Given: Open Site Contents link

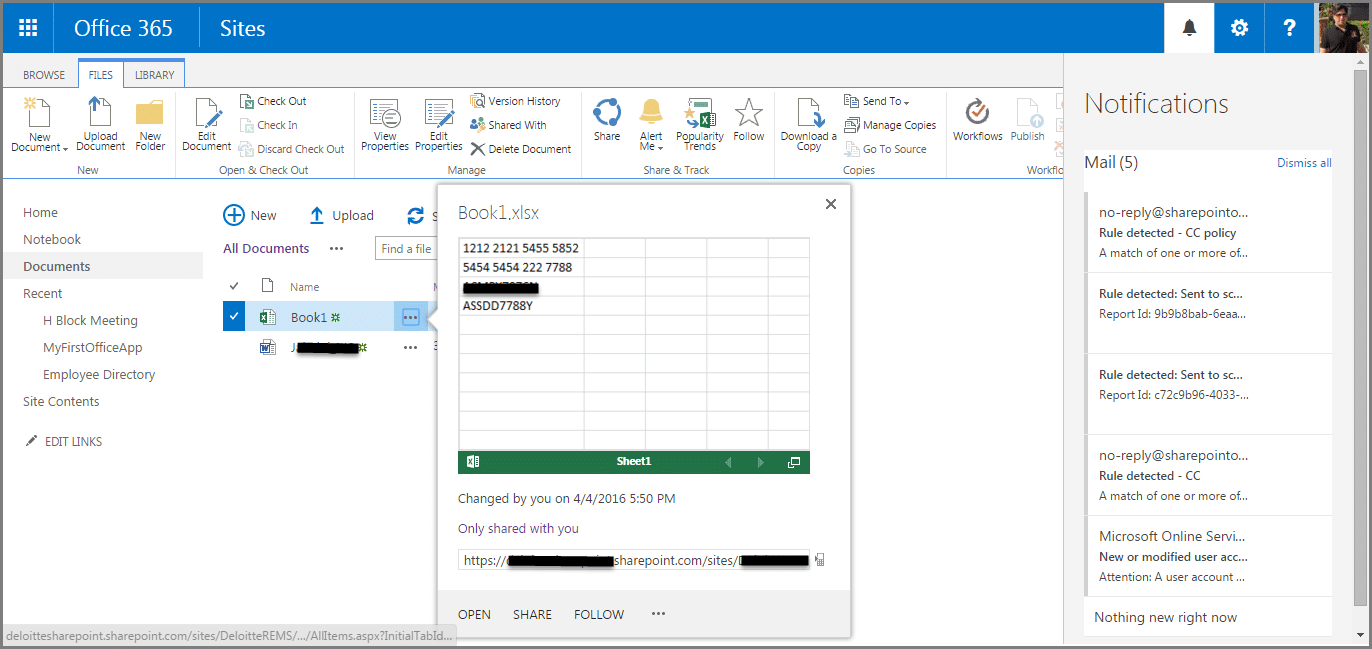Looking at the screenshot, I should [x=61, y=401].
